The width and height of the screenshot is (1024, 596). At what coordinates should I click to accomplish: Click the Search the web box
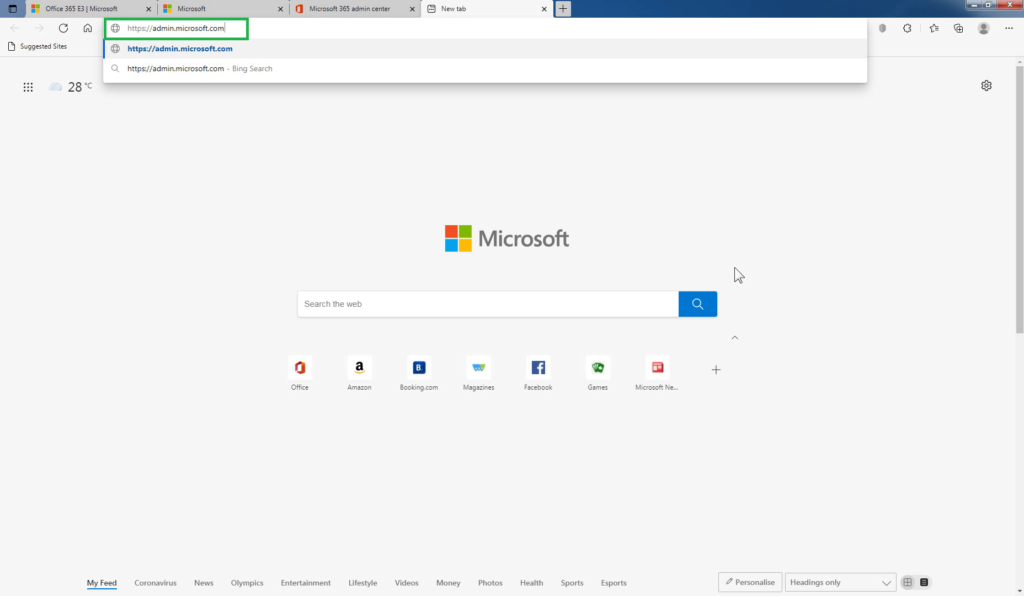[488, 304]
